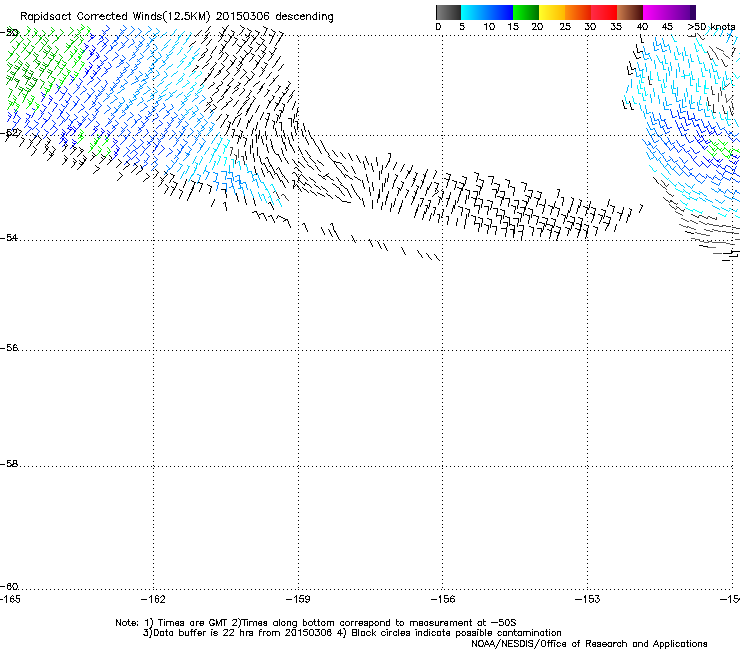Click the '-60' latitude axis label
740x650 pixels.
click(9, 587)
